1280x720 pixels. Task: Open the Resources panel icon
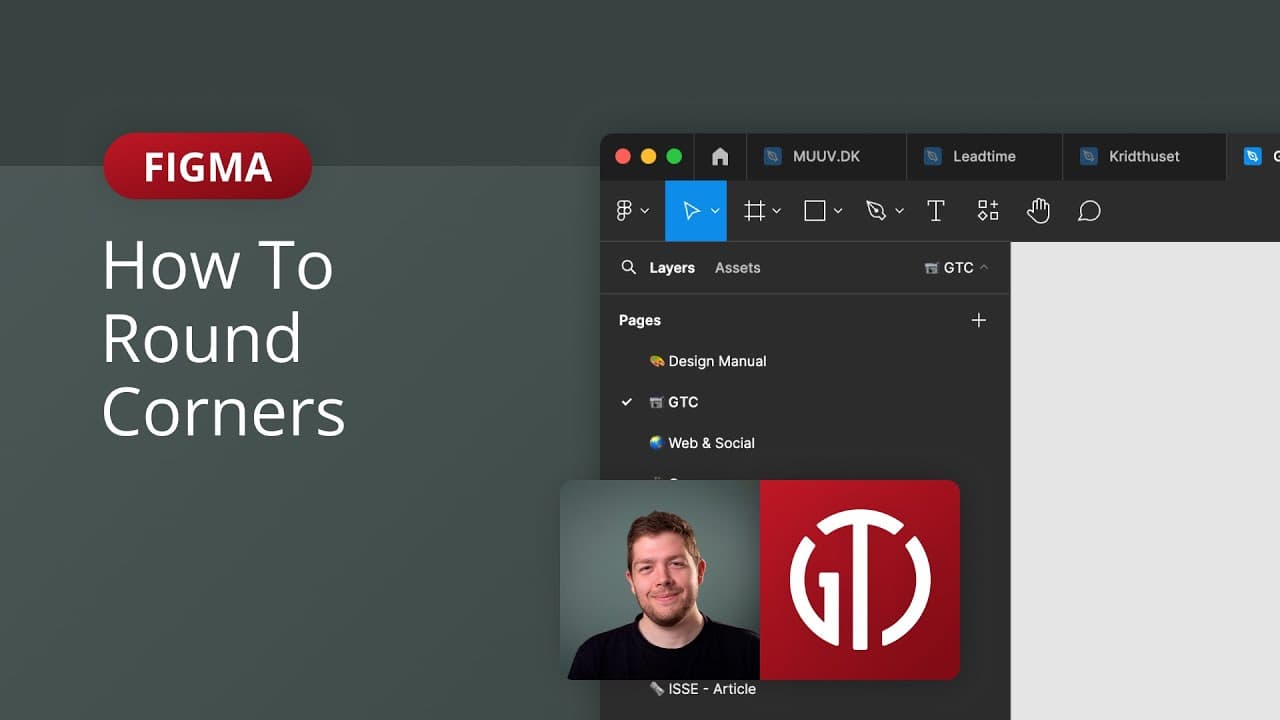(x=988, y=211)
